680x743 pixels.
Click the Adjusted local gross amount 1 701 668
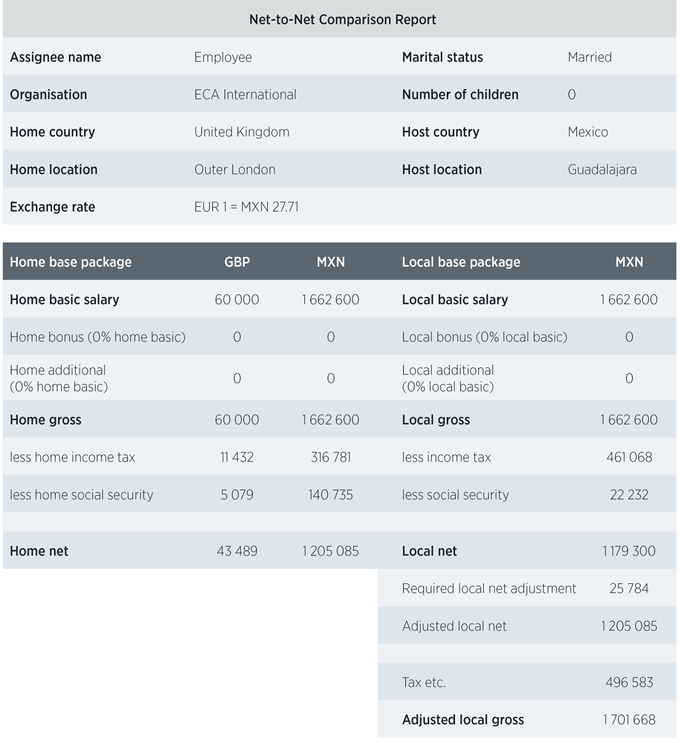(629, 720)
